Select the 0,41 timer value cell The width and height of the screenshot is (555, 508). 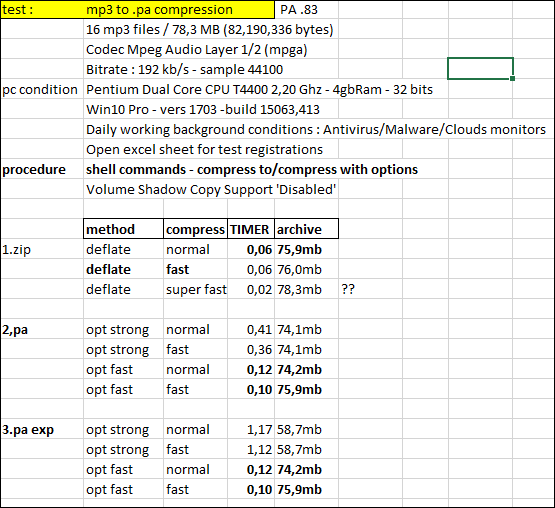click(251, 330)
